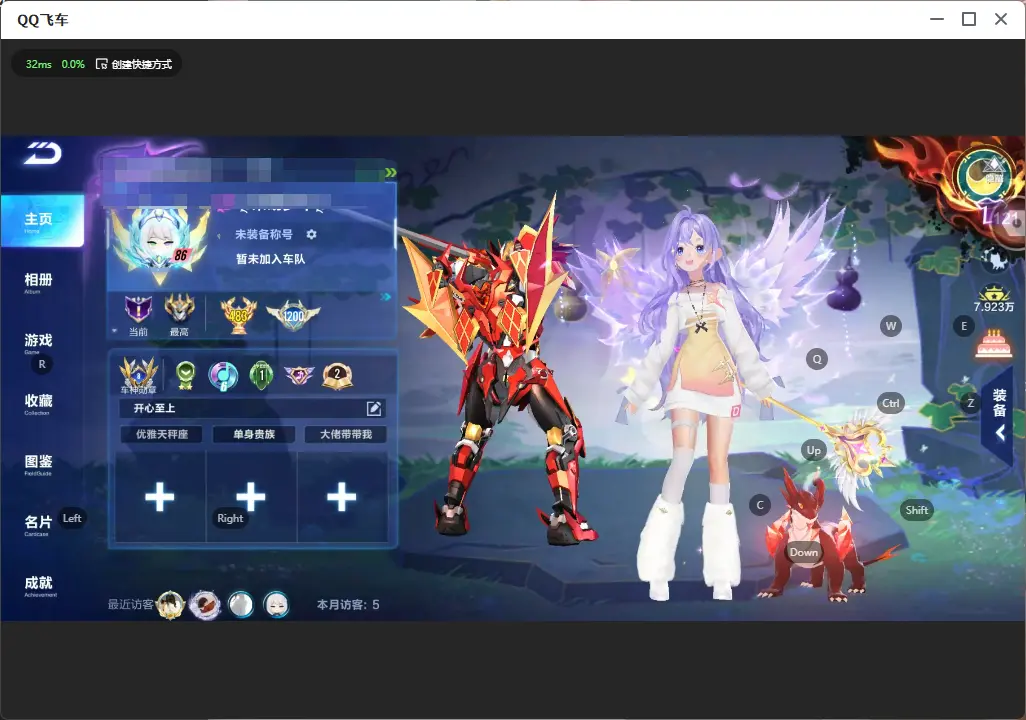Image resolution: width=1026 pixels, height=720 pixels.
Task: Add a photo in the middle plus slot
Action: coord(251,497)
